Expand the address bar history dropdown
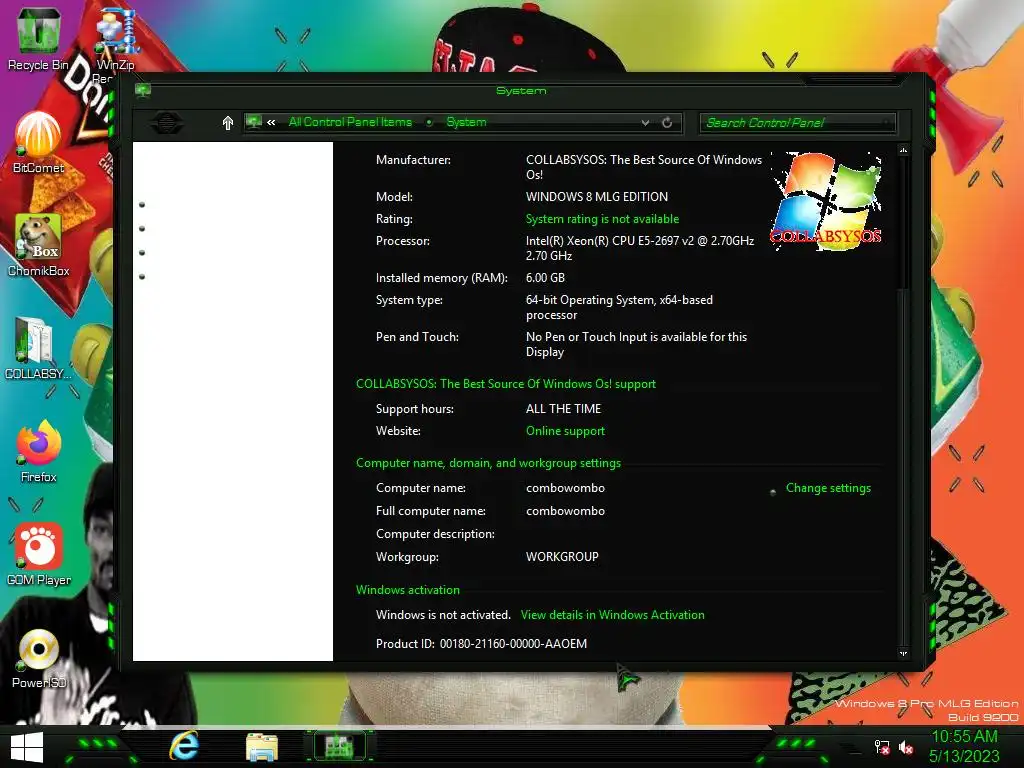The width and height of the screenshot is (1024, 768). pos(645,123)
